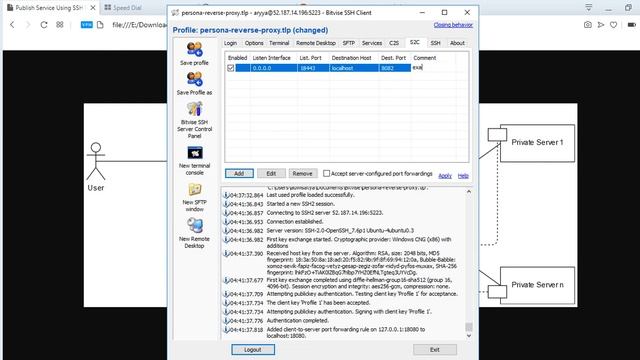Switch to the Options tab
The width and height of the screenshot is (640, 360).
(x=254, y=43)
